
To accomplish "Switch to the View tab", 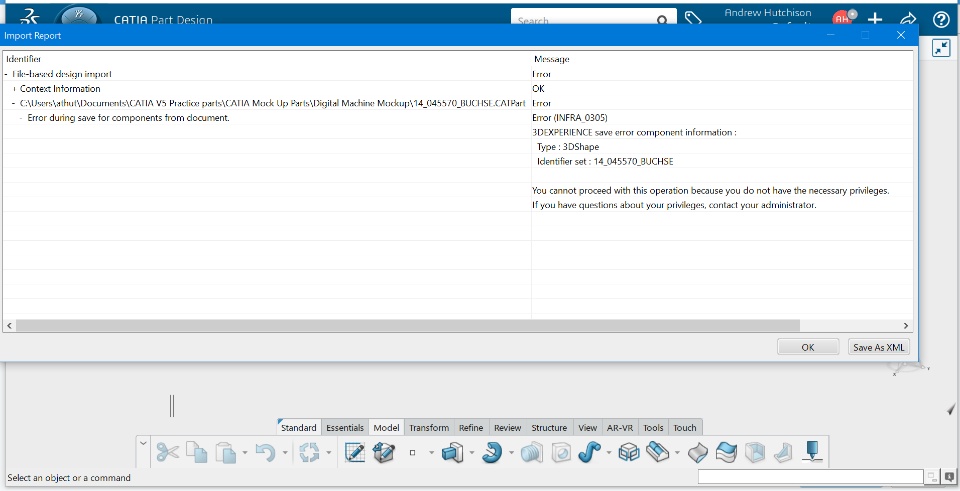I will coord(587,428).
